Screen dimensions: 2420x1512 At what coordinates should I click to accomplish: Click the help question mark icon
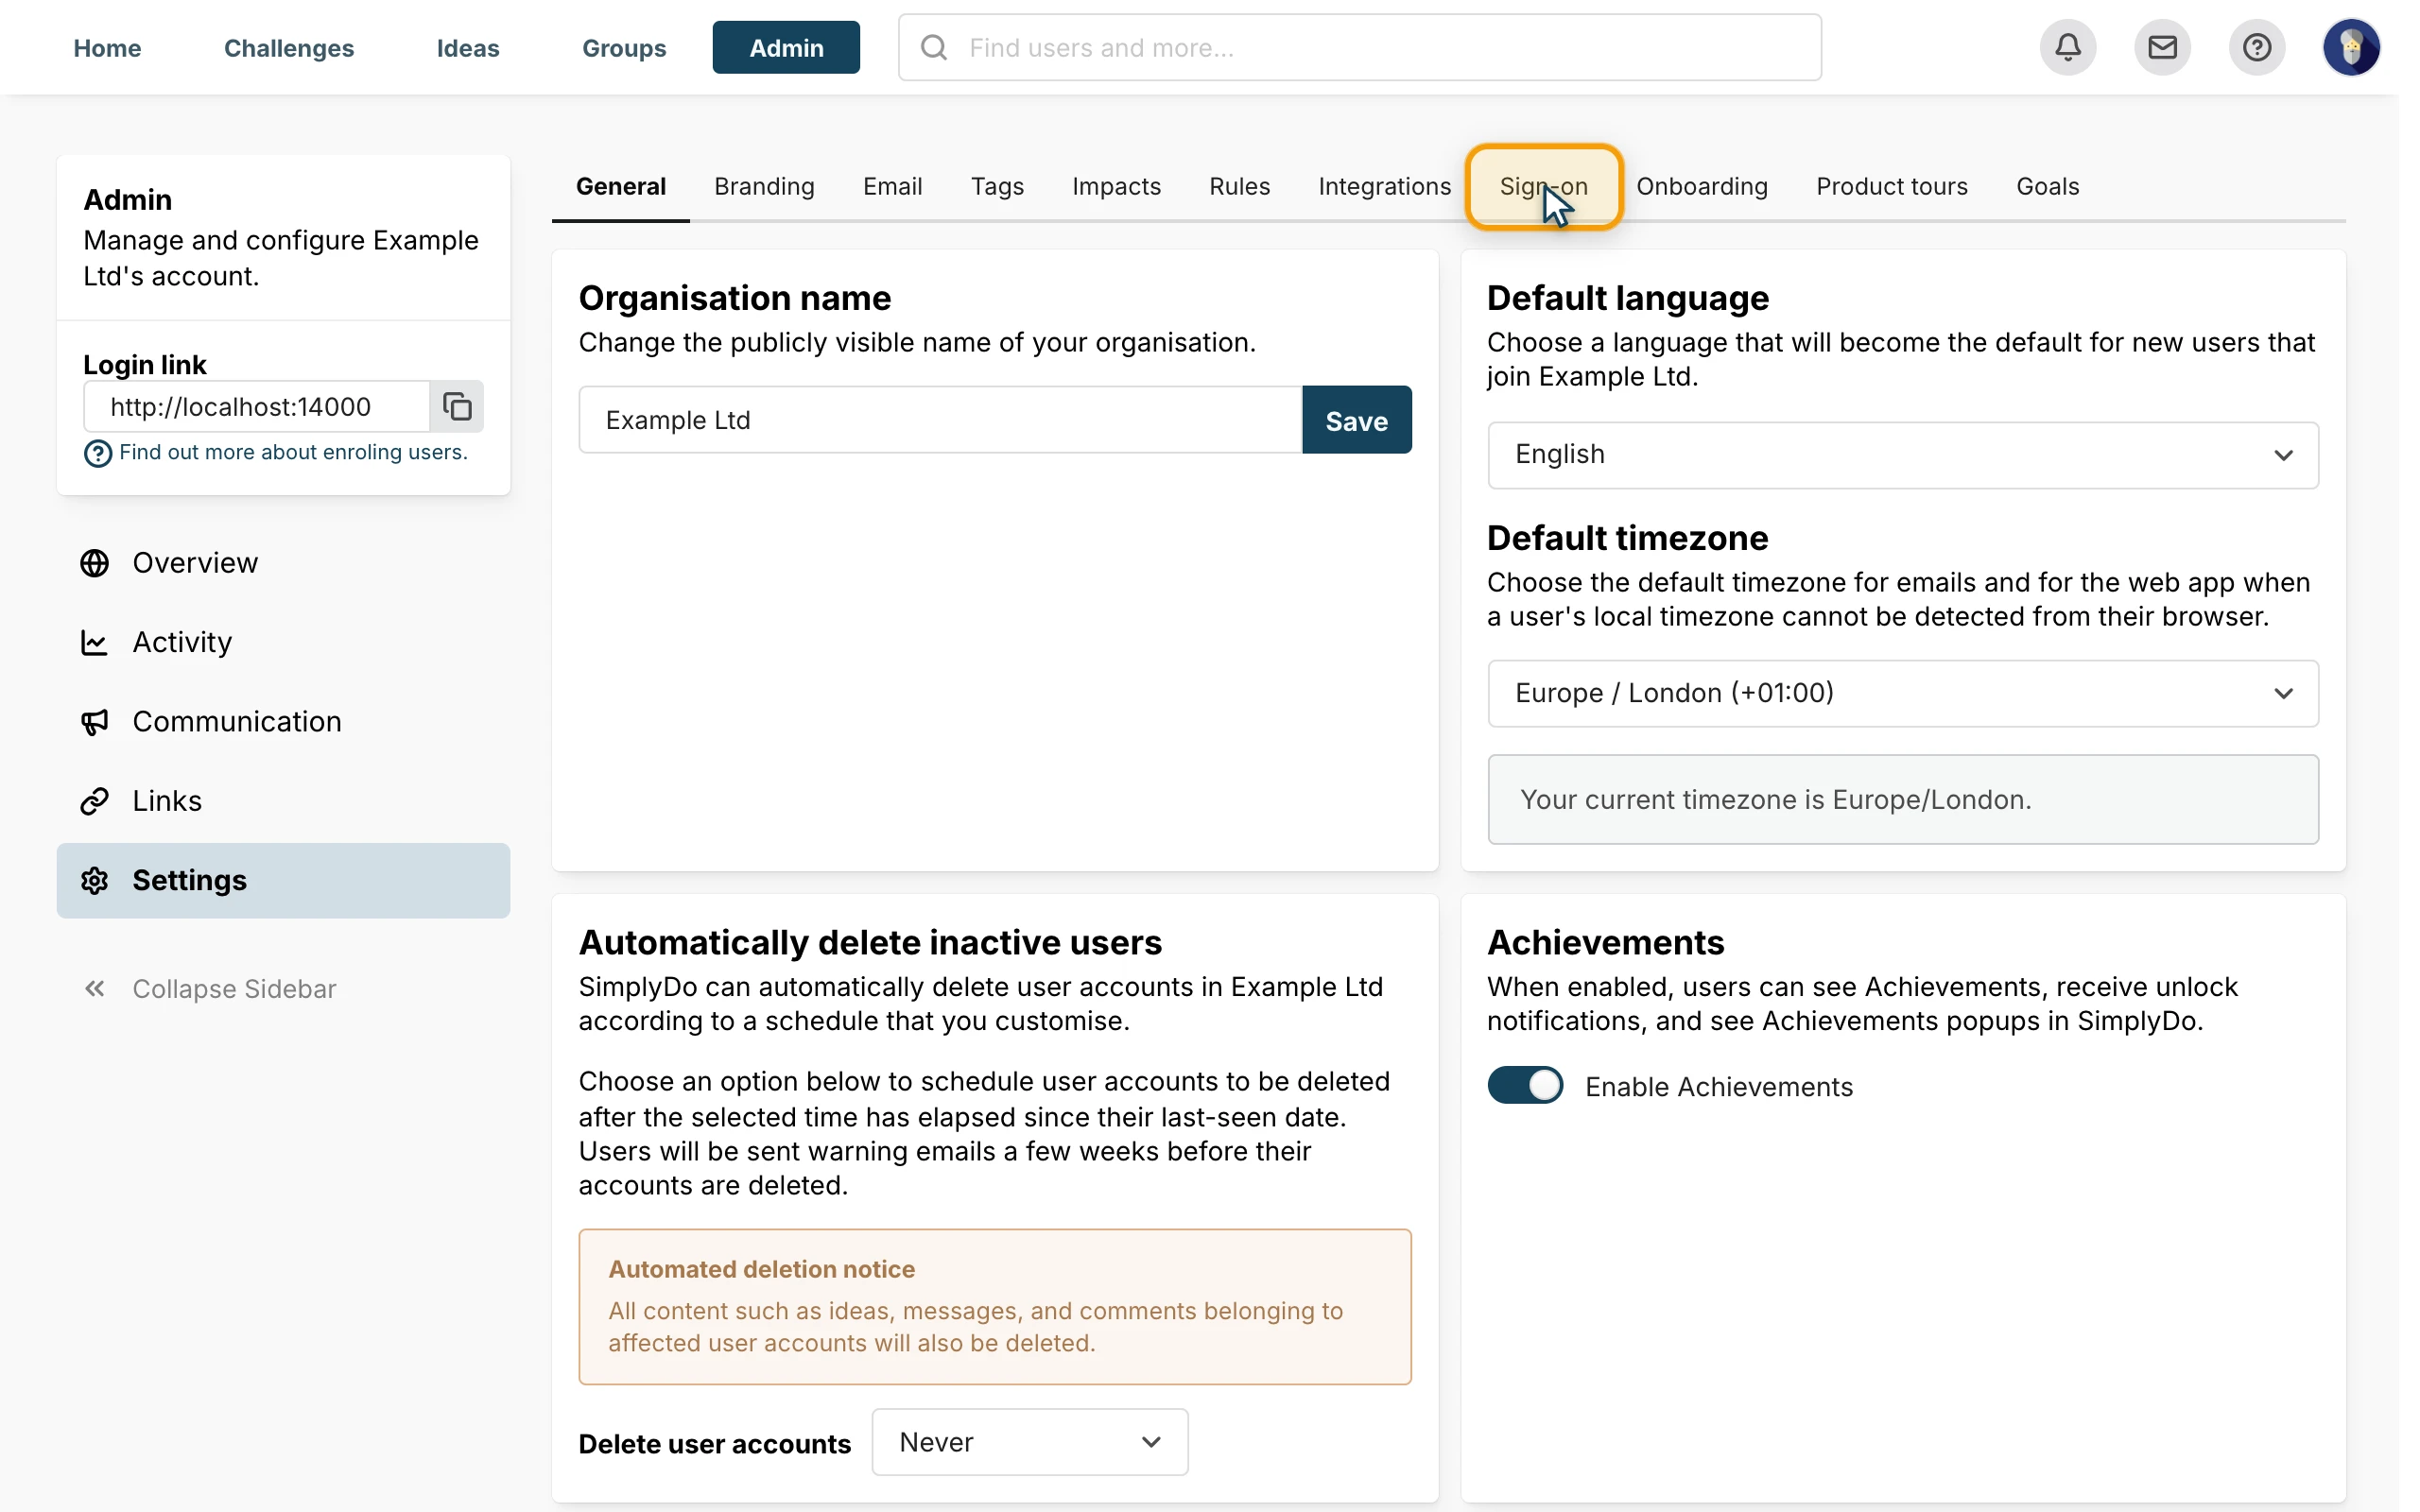click(x=2256, y=47)
